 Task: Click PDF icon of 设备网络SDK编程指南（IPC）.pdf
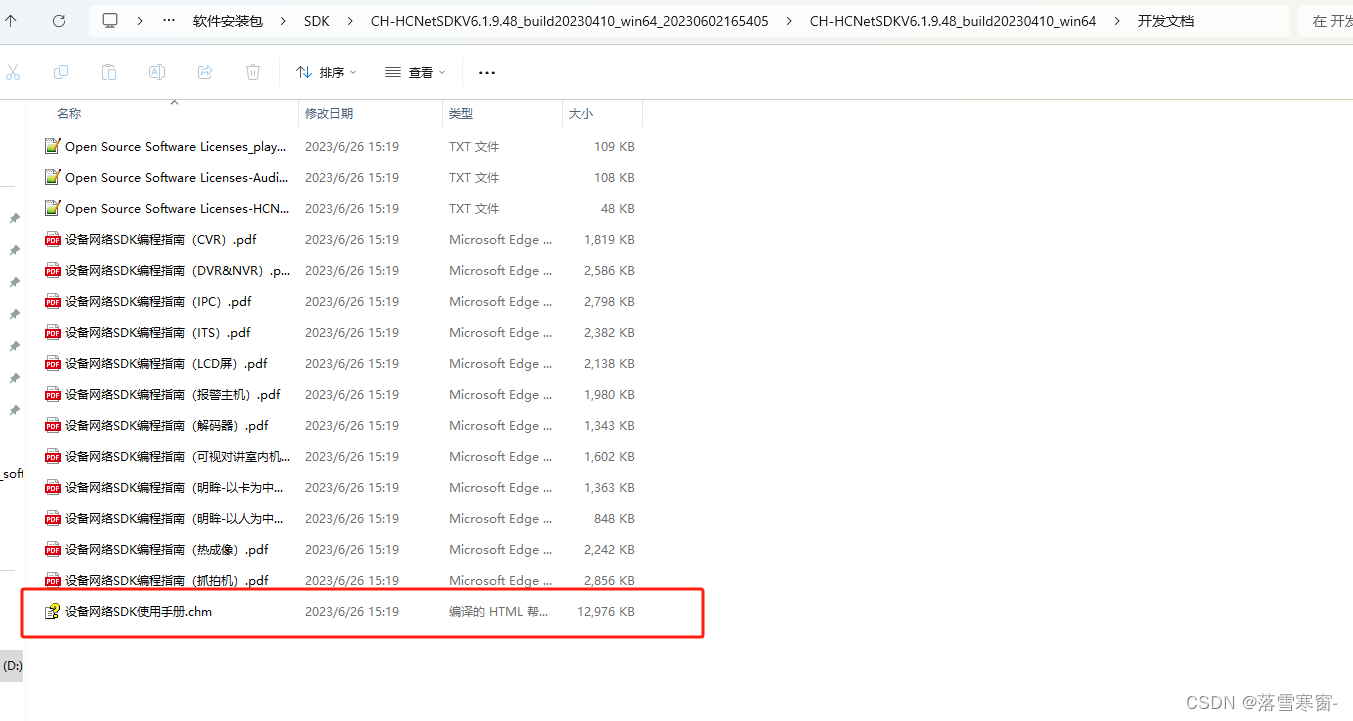pos(53,301)
